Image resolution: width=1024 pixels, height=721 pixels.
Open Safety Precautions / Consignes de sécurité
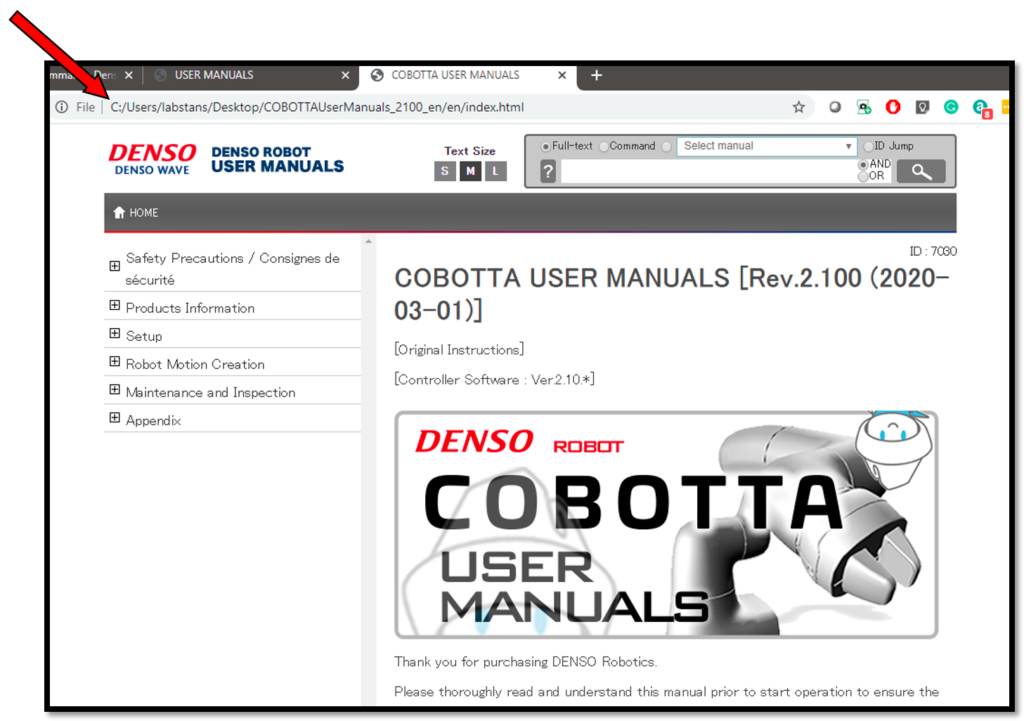232,269
